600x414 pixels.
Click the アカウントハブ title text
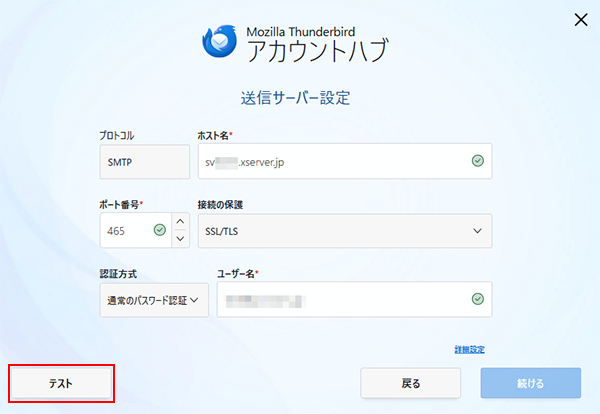[317, 51]
